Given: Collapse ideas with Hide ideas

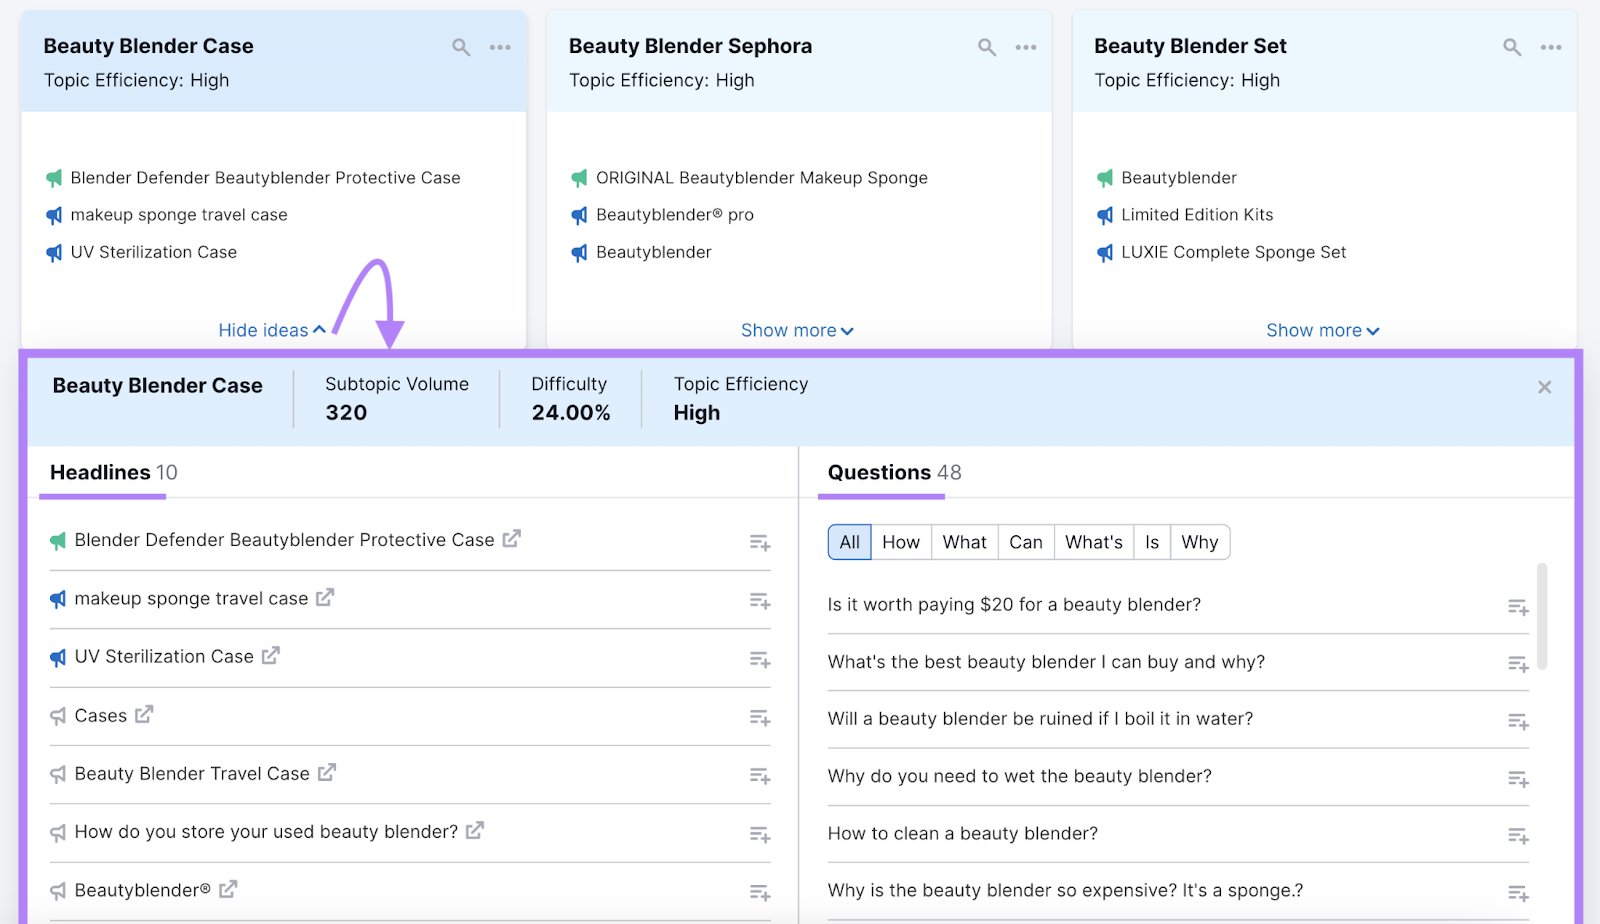Looking at the screenshot, I should (x=271, y=330).
